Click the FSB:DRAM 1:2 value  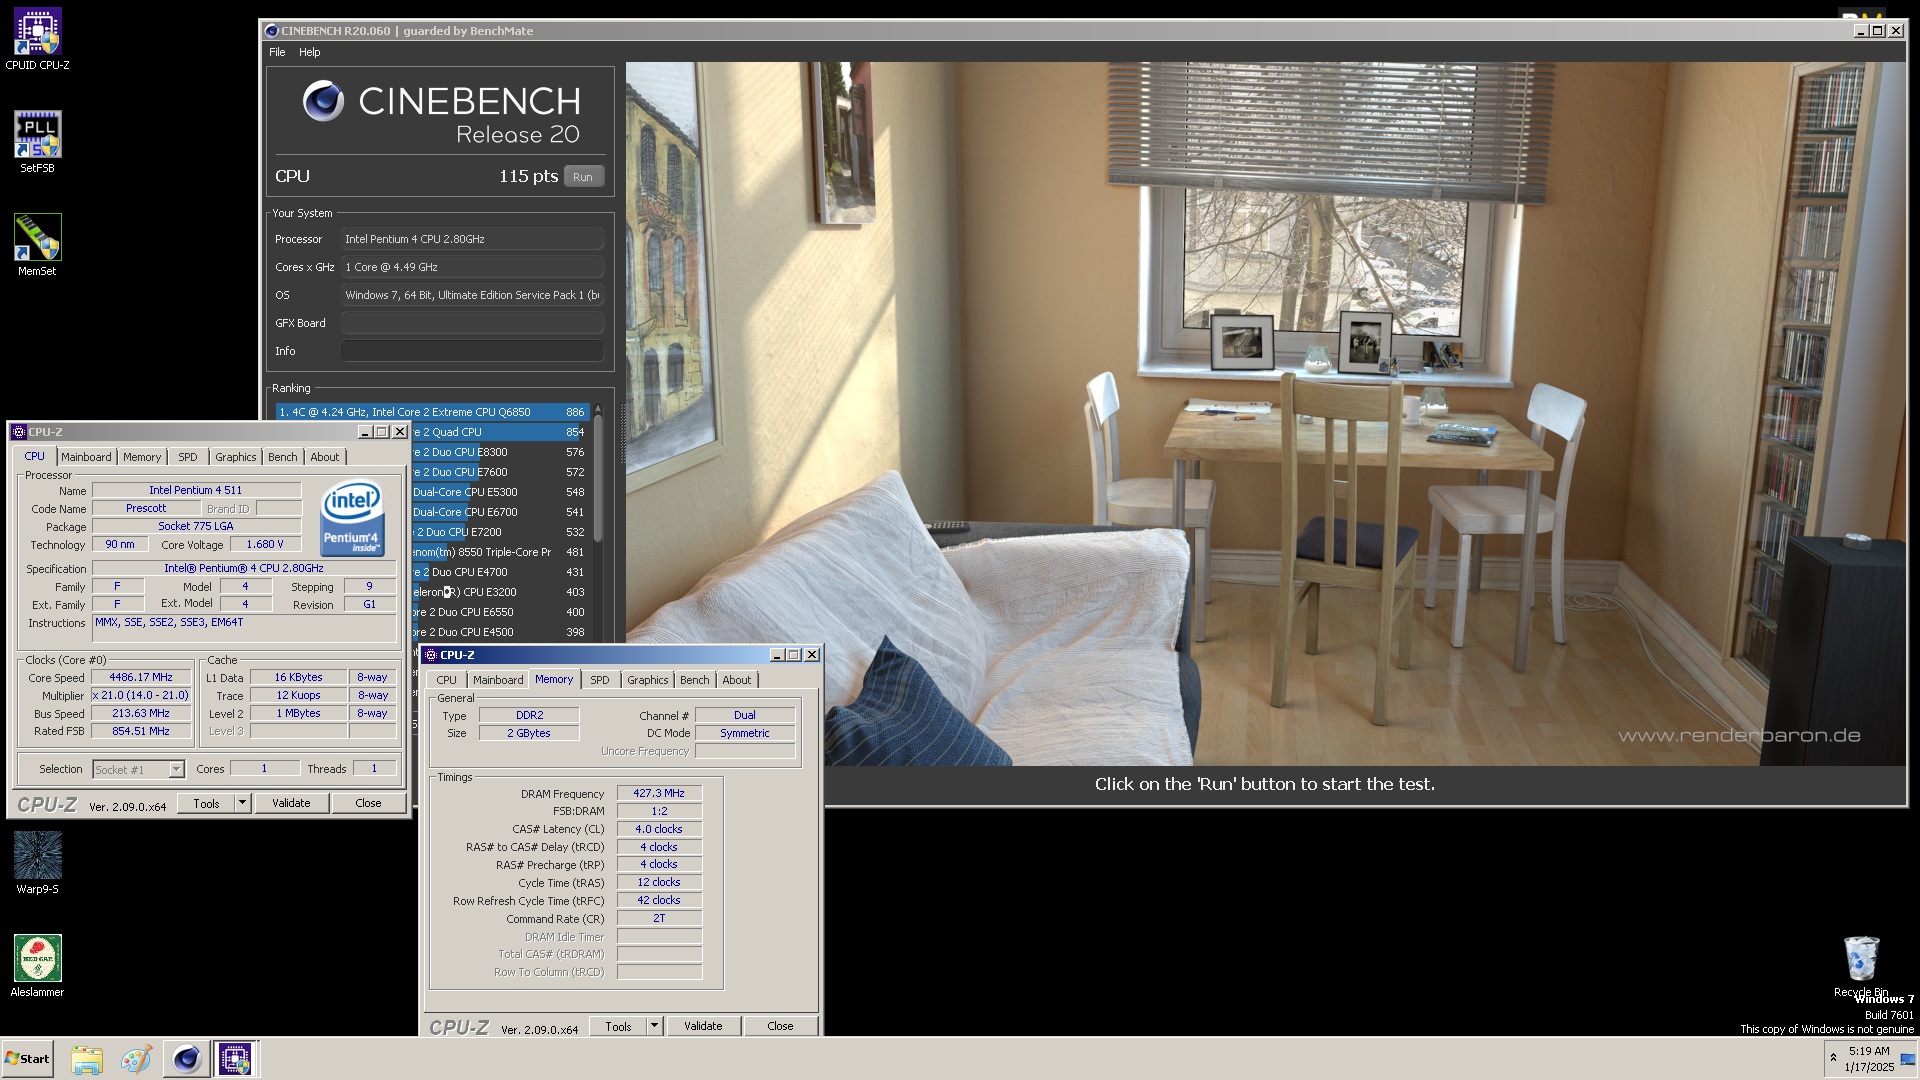pyautogui.click(x=659, y=811)
